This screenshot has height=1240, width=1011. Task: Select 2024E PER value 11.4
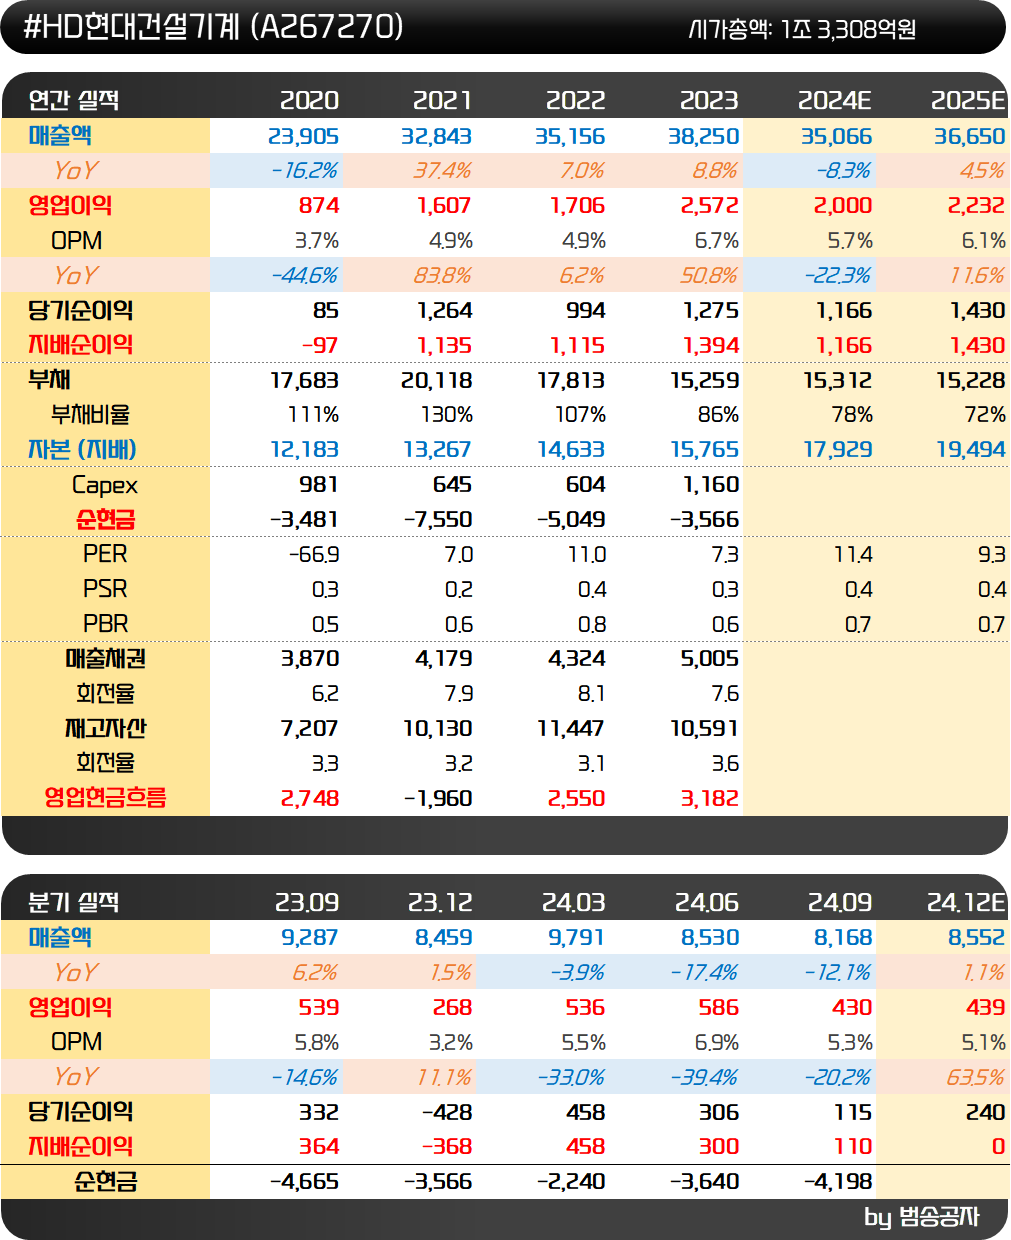pos(853,555)
